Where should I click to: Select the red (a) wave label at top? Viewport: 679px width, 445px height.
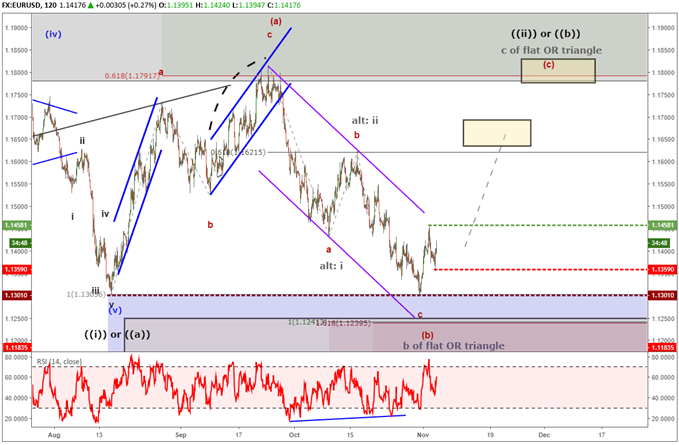coord(276,21)
